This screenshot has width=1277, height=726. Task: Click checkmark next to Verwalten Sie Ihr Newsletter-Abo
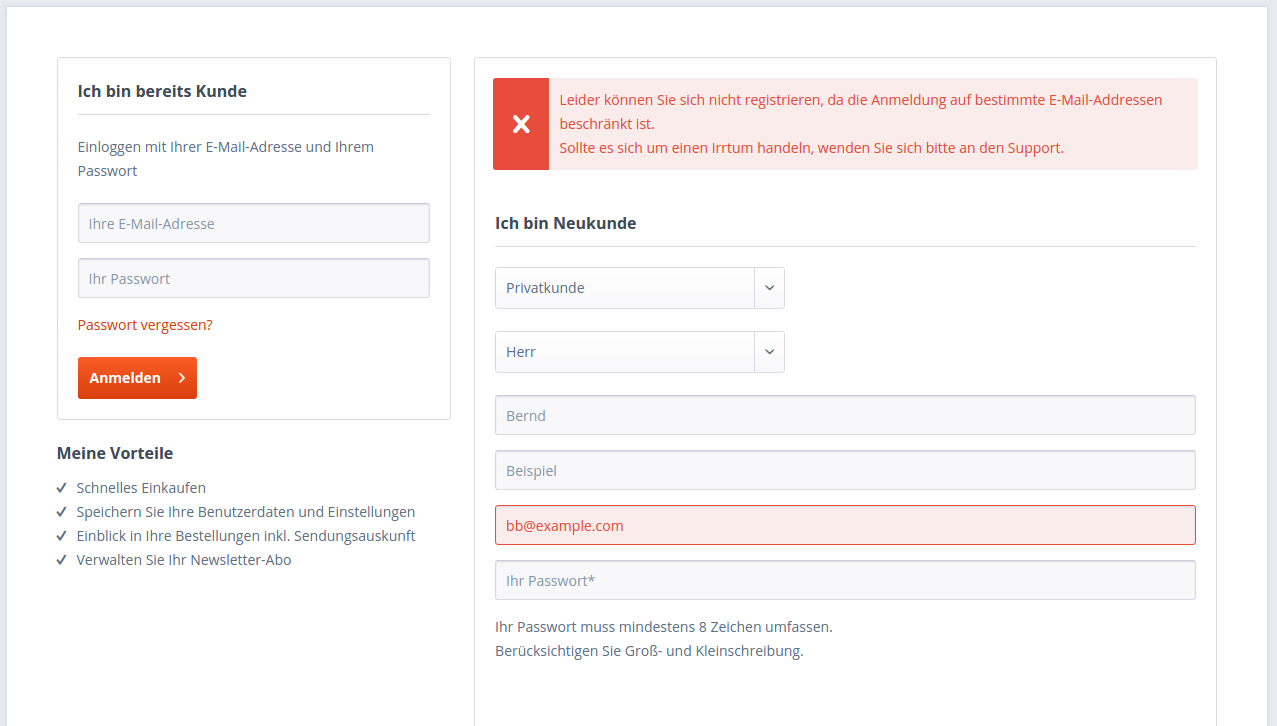click(62, 560)
